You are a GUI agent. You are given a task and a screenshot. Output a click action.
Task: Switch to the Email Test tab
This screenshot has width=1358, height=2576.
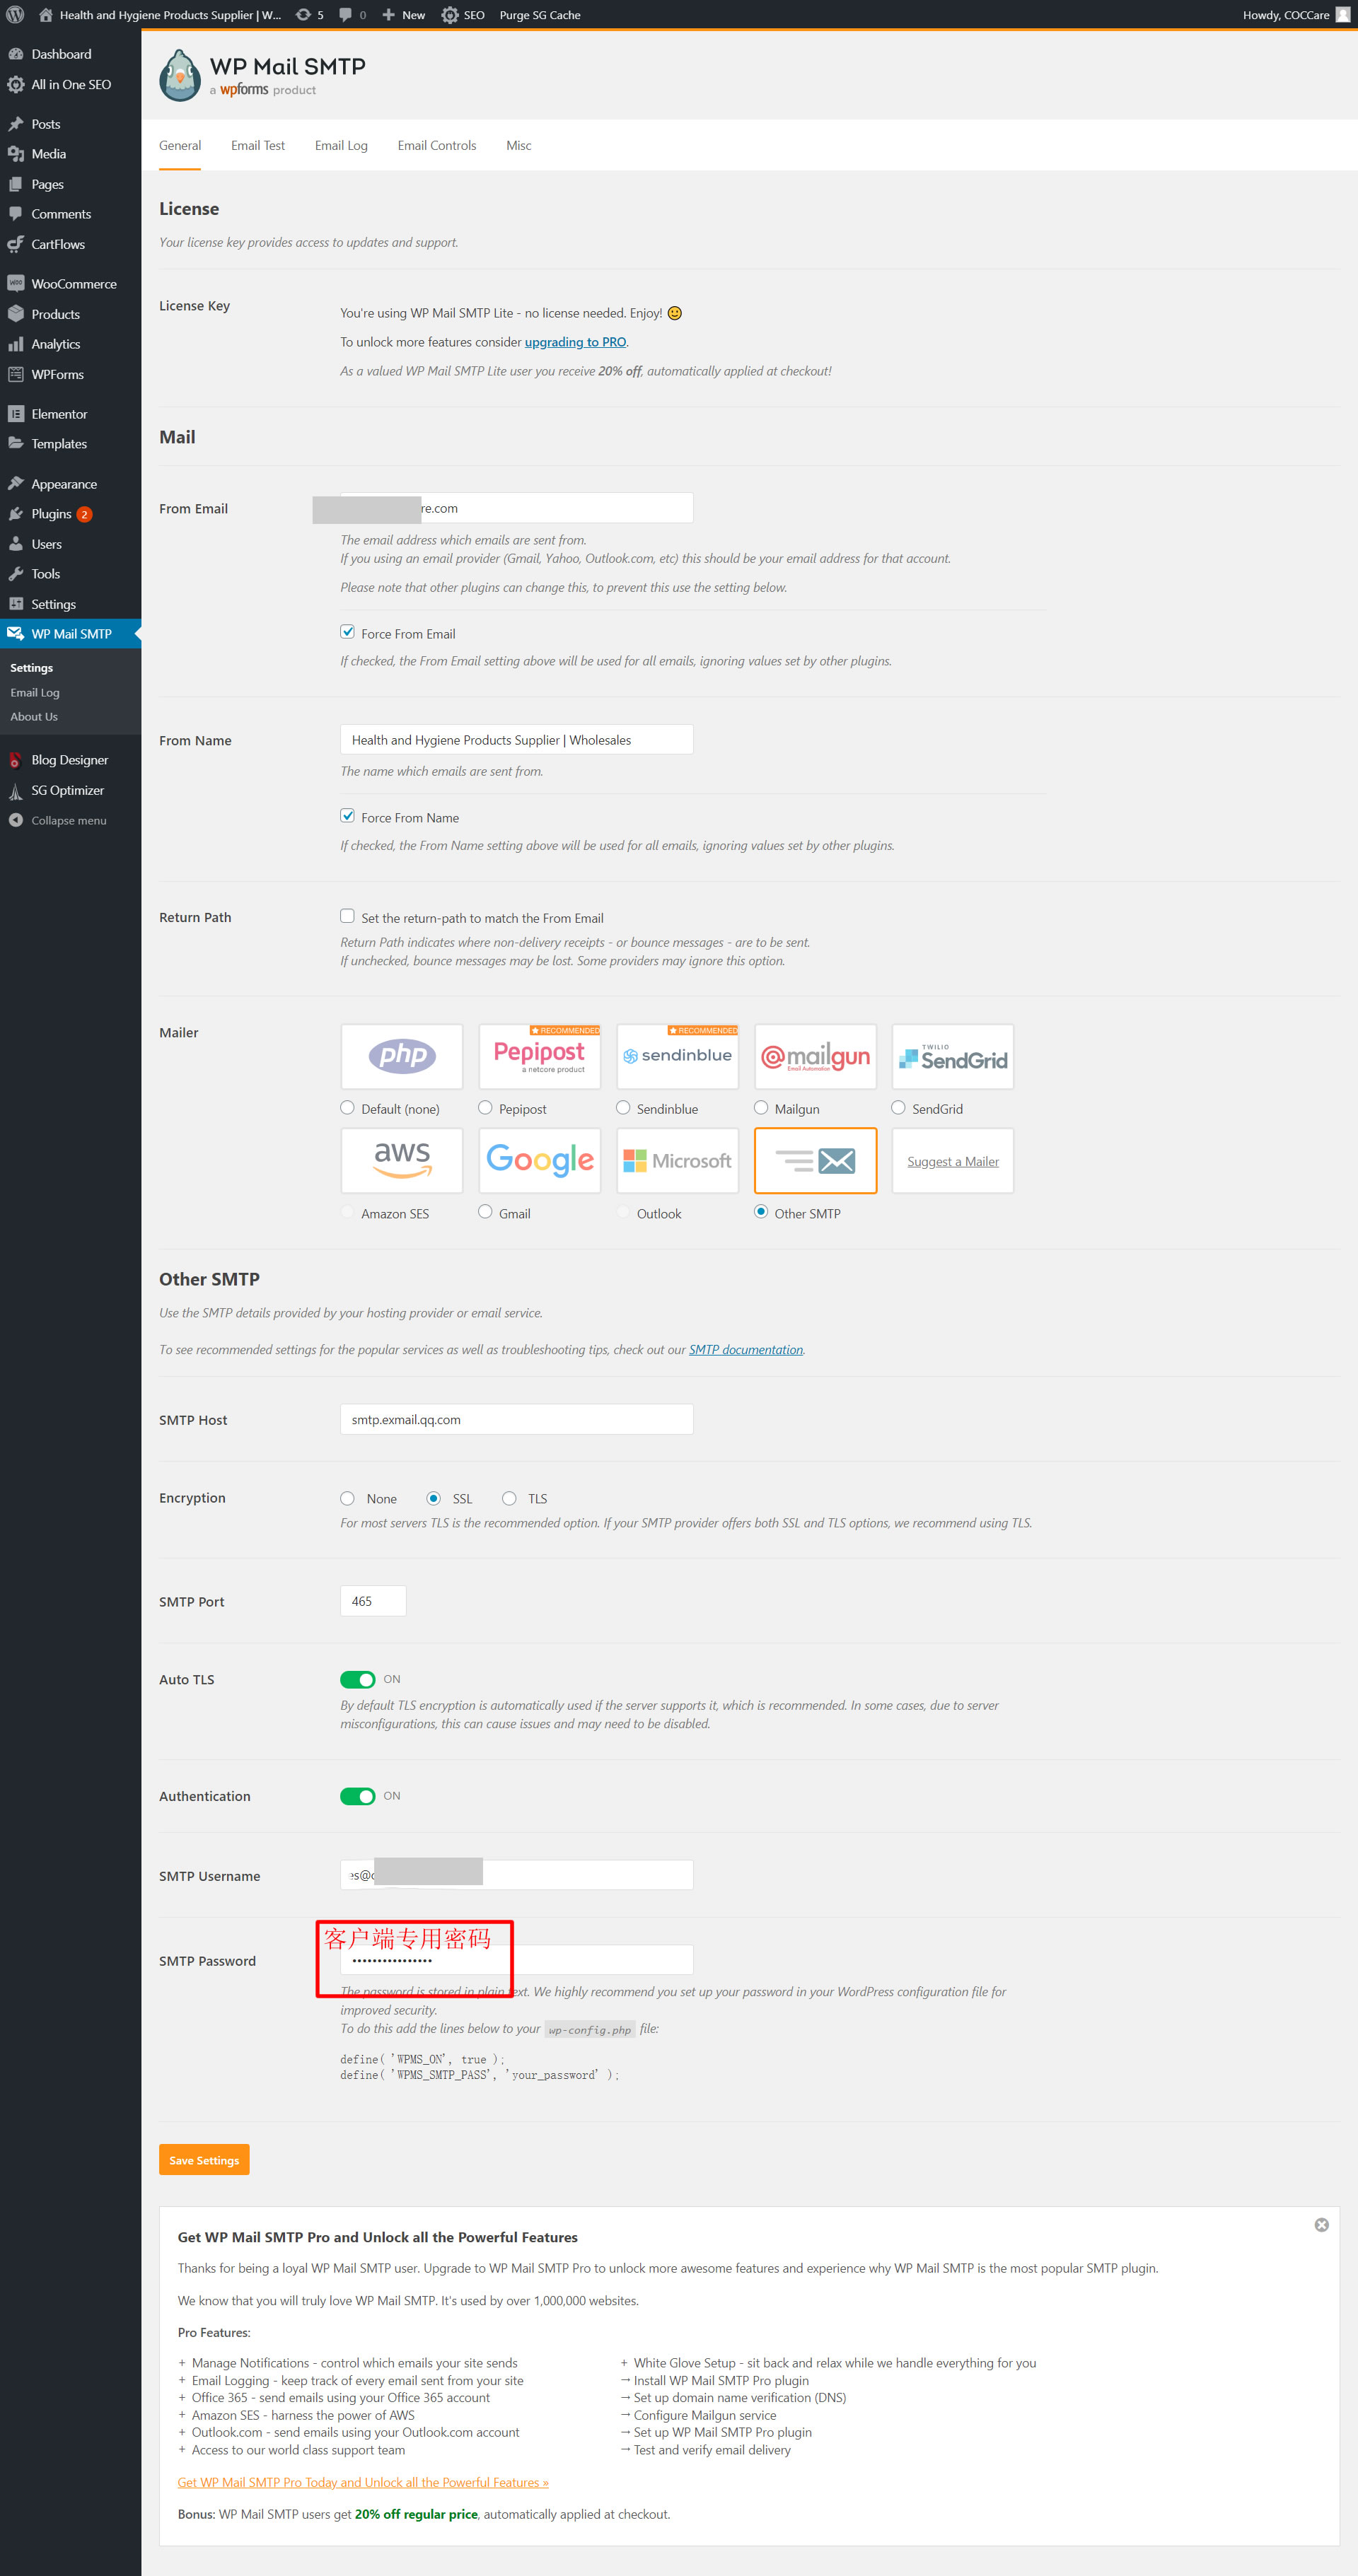click(x=258, y=146)
